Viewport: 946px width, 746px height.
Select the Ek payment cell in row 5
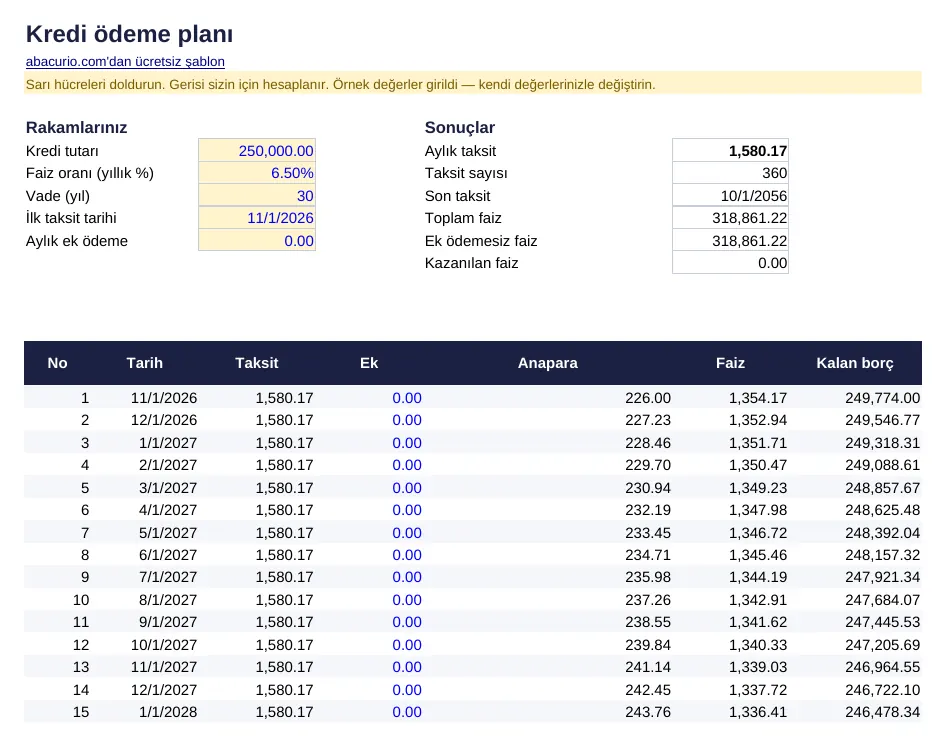407,488
